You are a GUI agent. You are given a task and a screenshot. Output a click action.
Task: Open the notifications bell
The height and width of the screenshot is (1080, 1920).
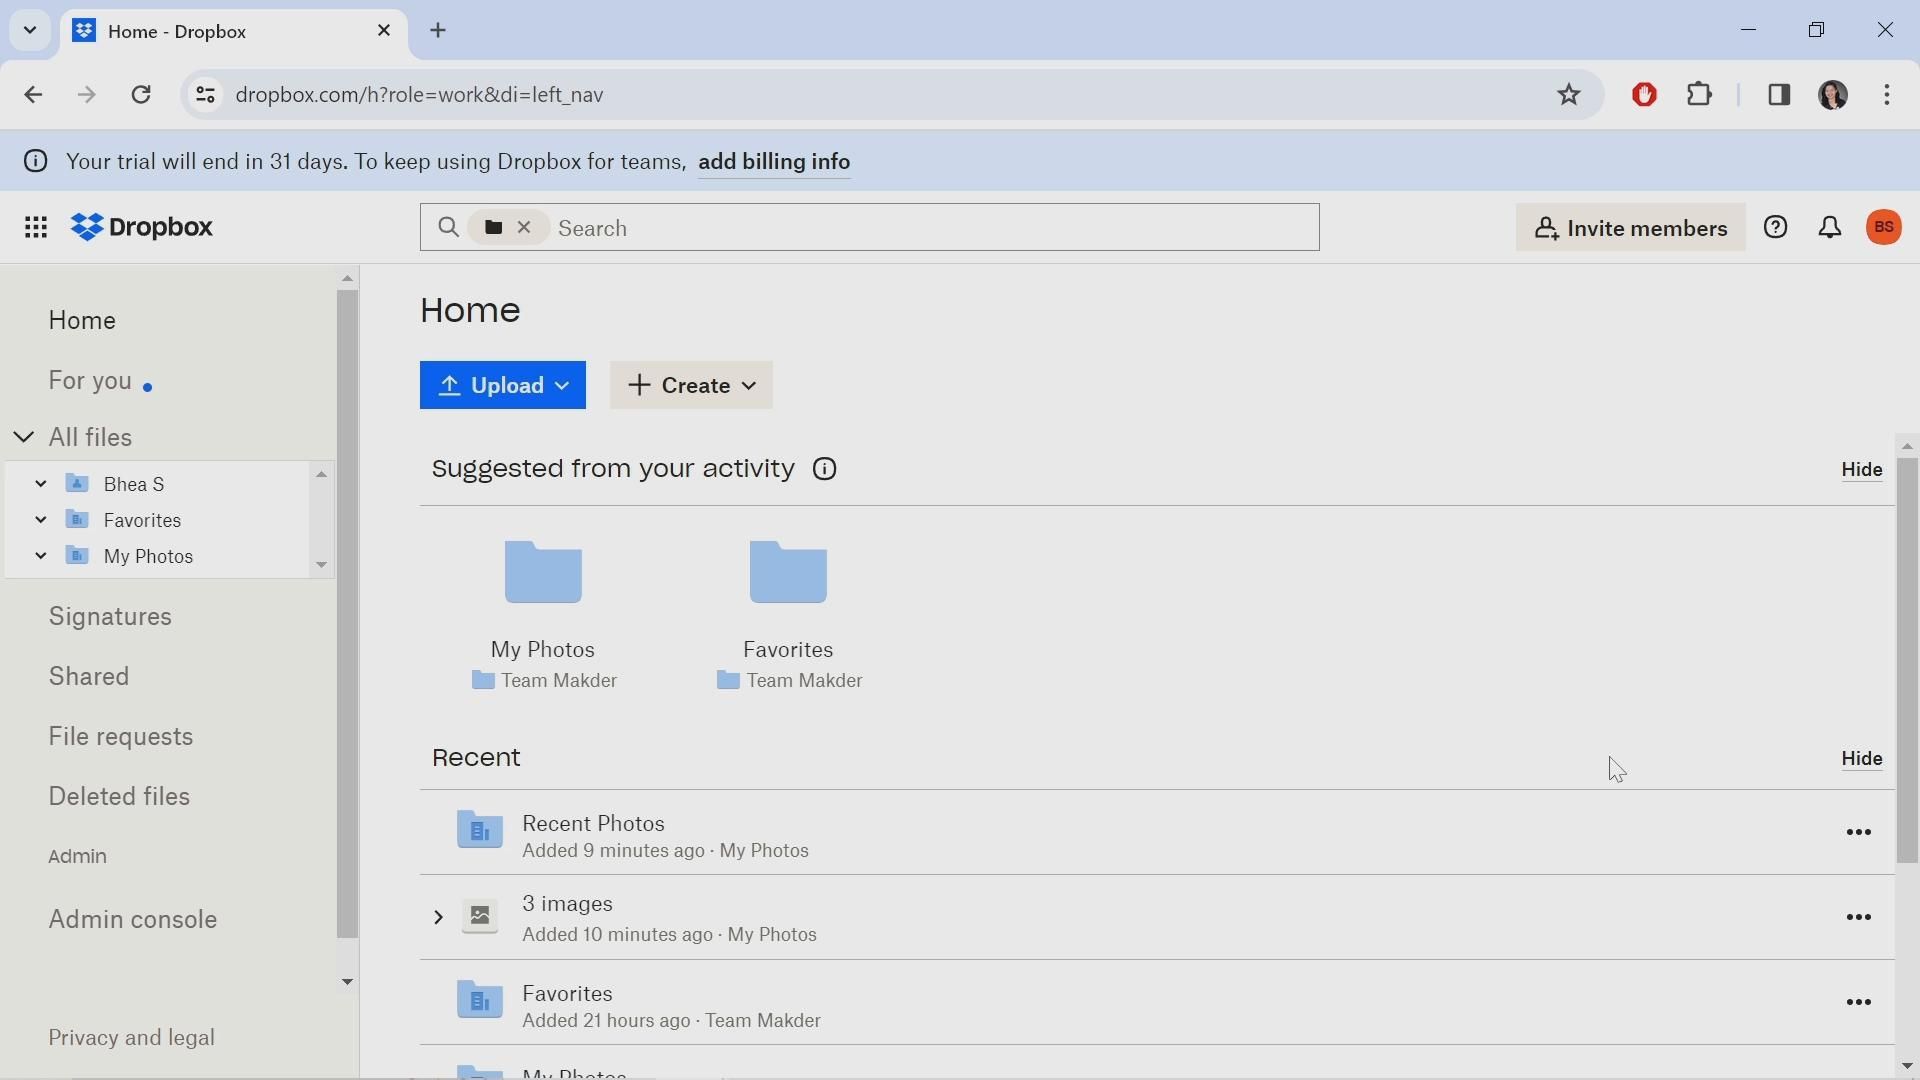(1830, 228)
